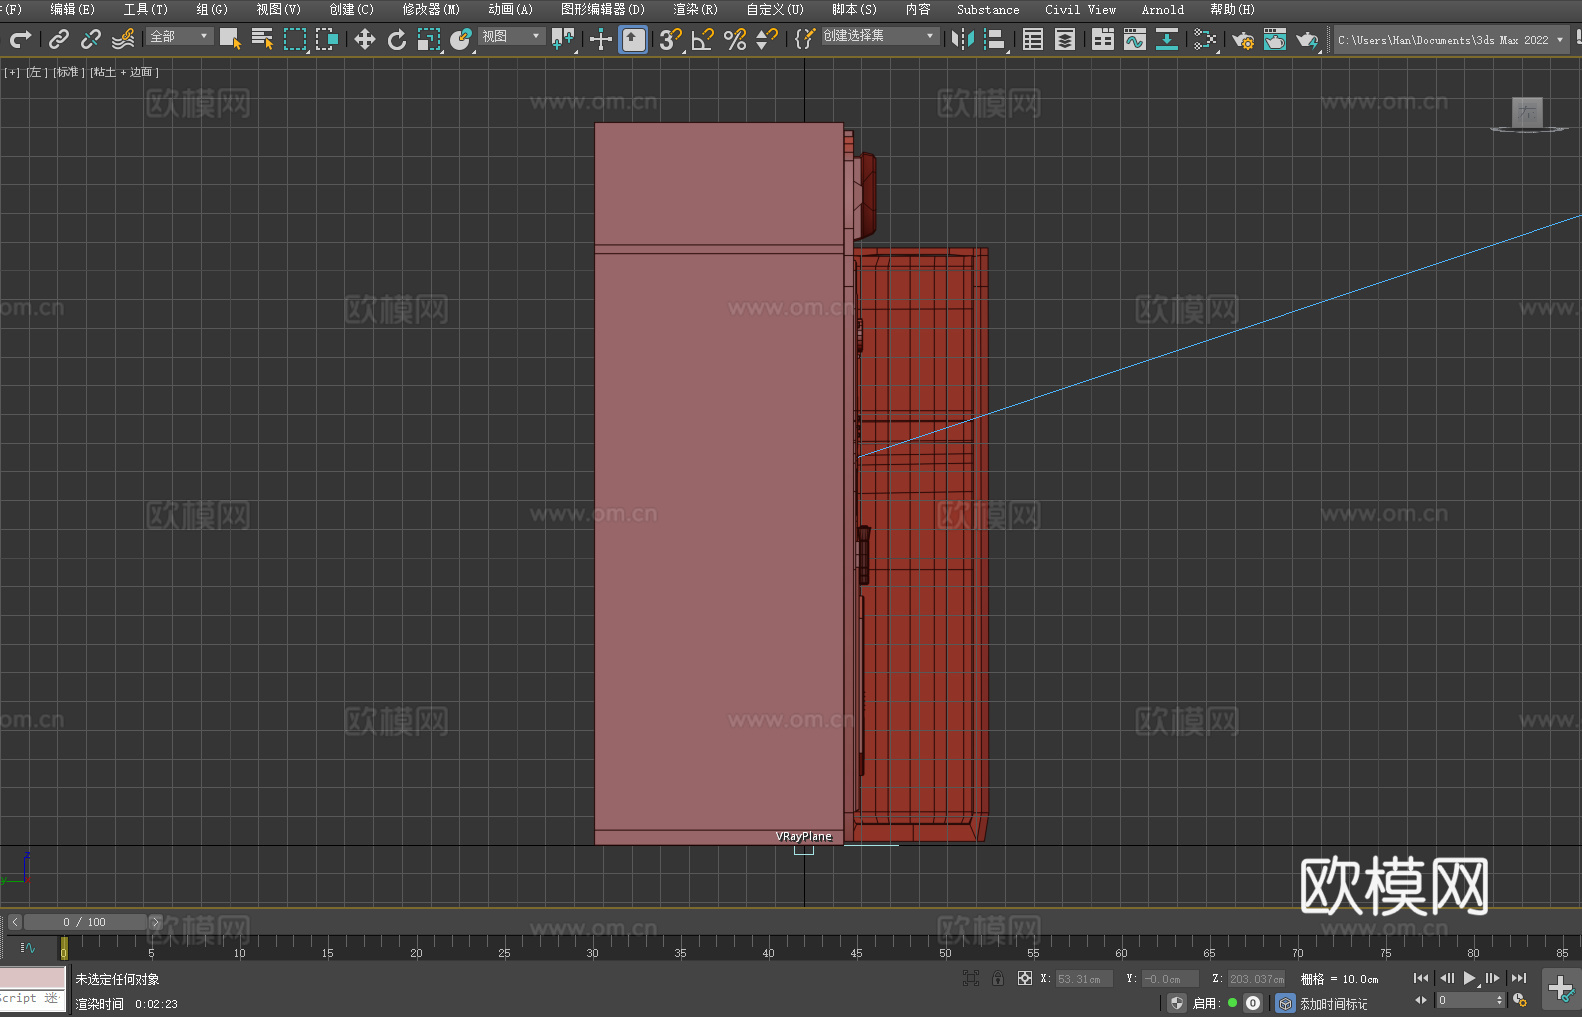
Task: Open the Civil View menu
Action: [1080, 9]
